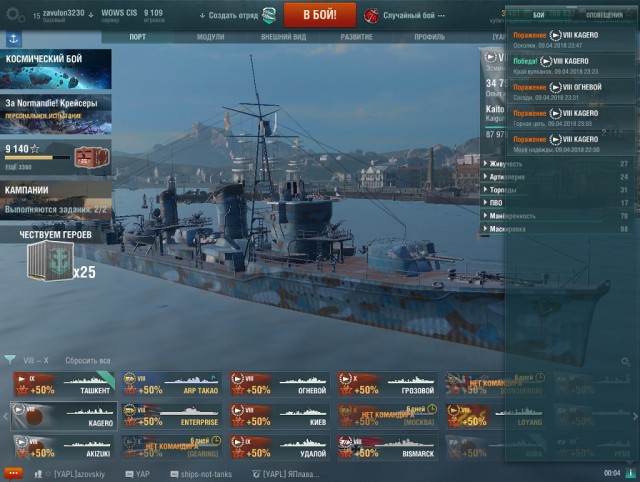Open the КАМПАНИИ panel

pyautogui.click(x=56, y=200)
